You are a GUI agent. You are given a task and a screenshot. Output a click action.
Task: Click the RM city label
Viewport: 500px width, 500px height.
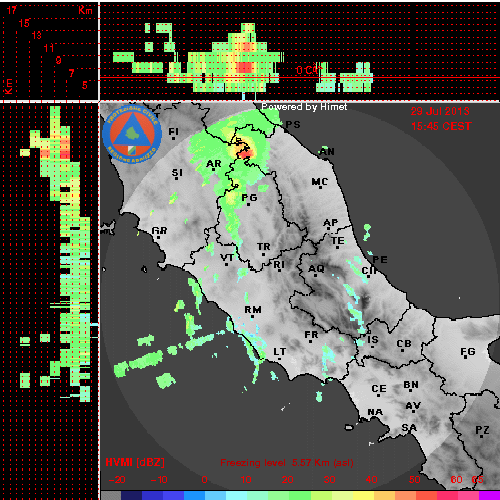pyautogui.click(x=253, y=310)
